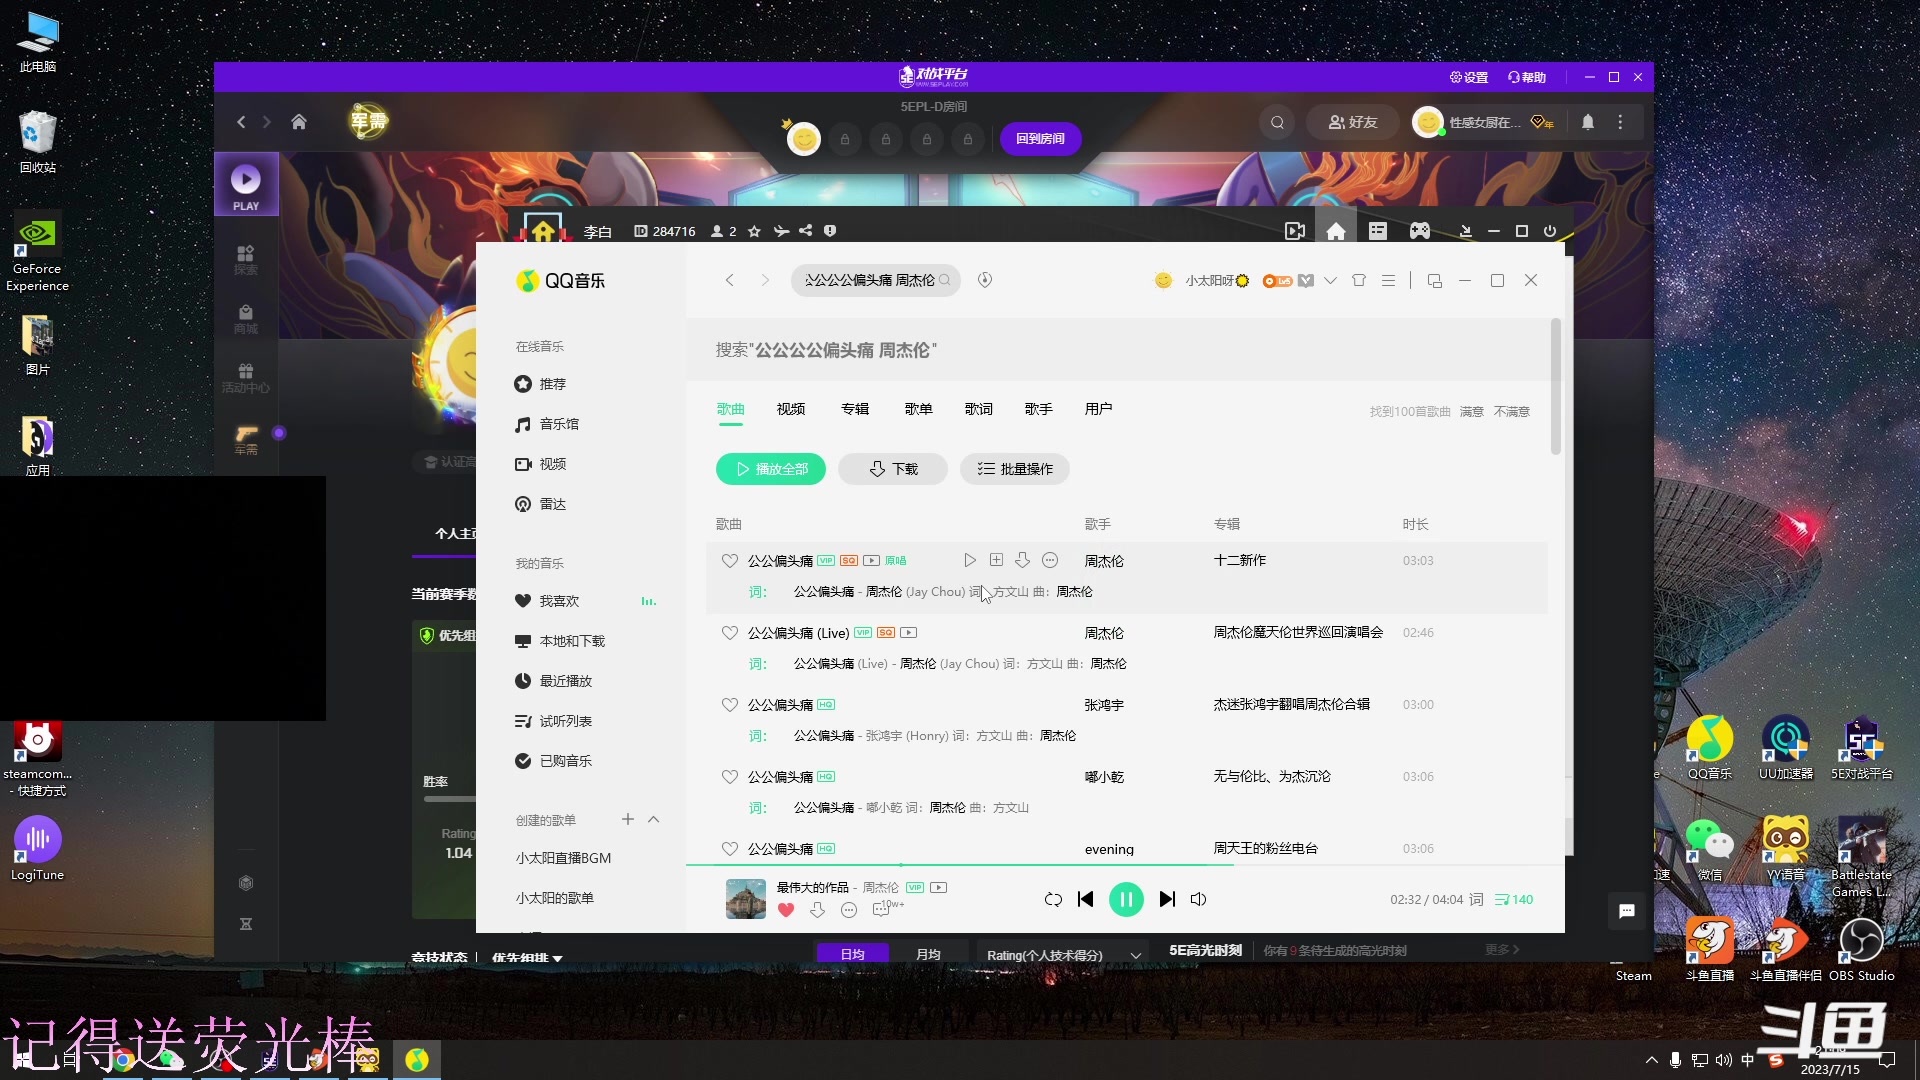Download the first 公公偏头痛 song (十二新作)
The image size is (1920, 1080).
click(x=1022, y=560)
